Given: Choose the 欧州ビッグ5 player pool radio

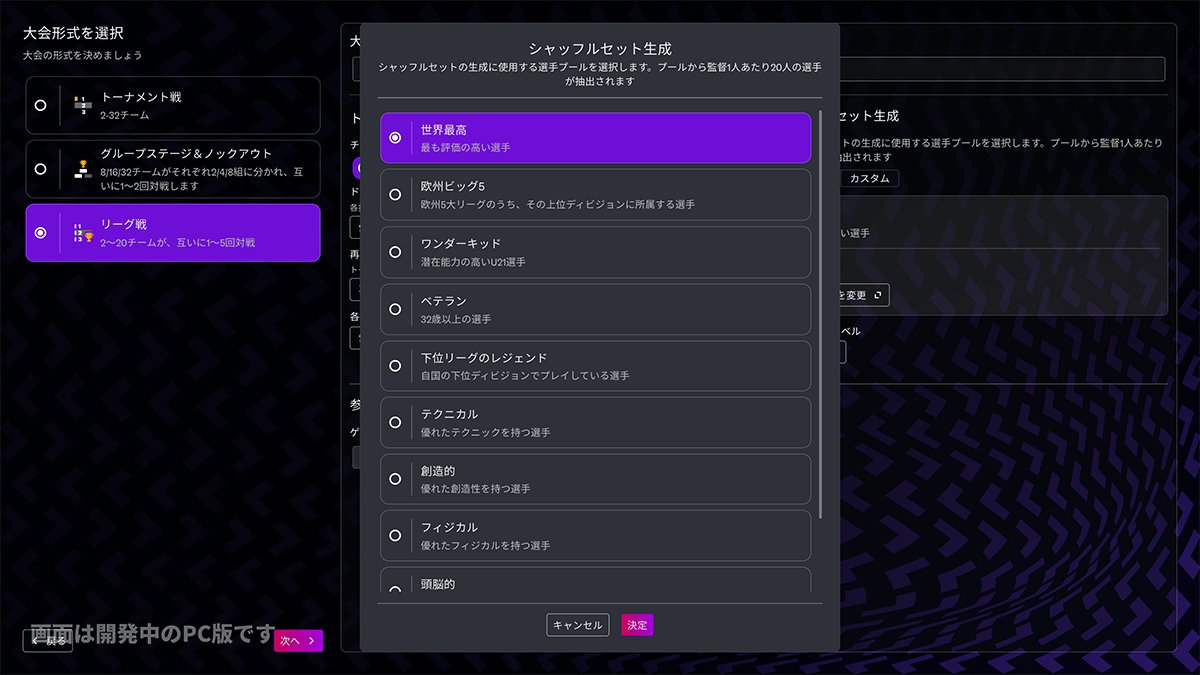Looking at the screenshot, I should [395, 194].
